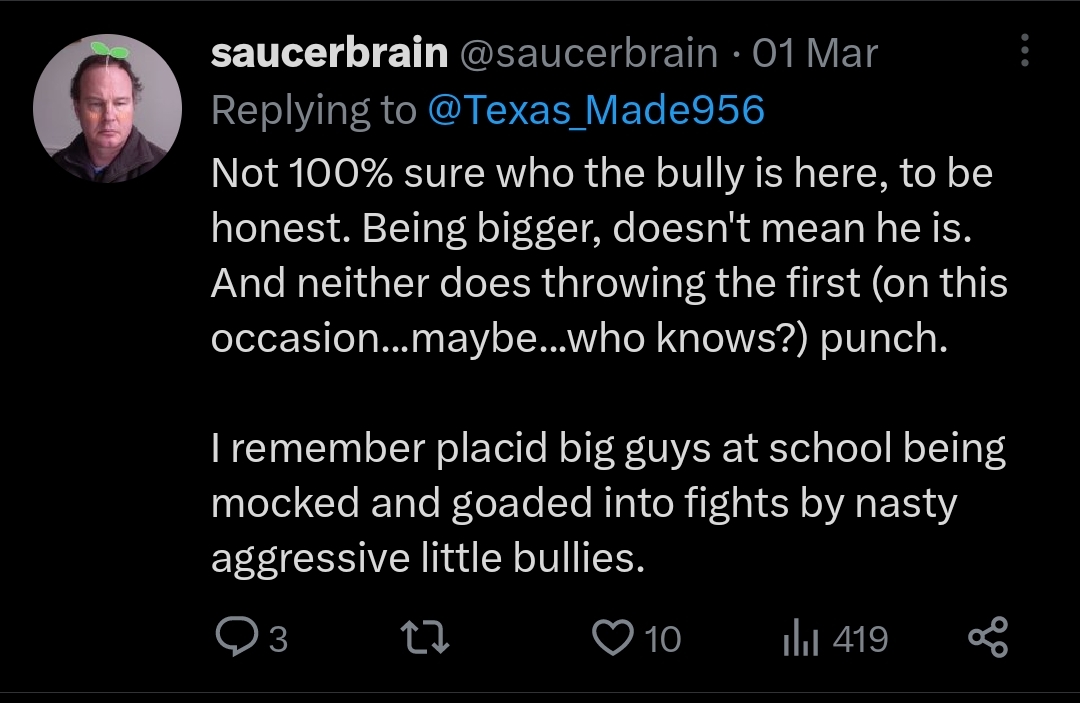Click the bold saucerbrain display name
This screenshot has width=1080, height=703.
coord(329,53)
